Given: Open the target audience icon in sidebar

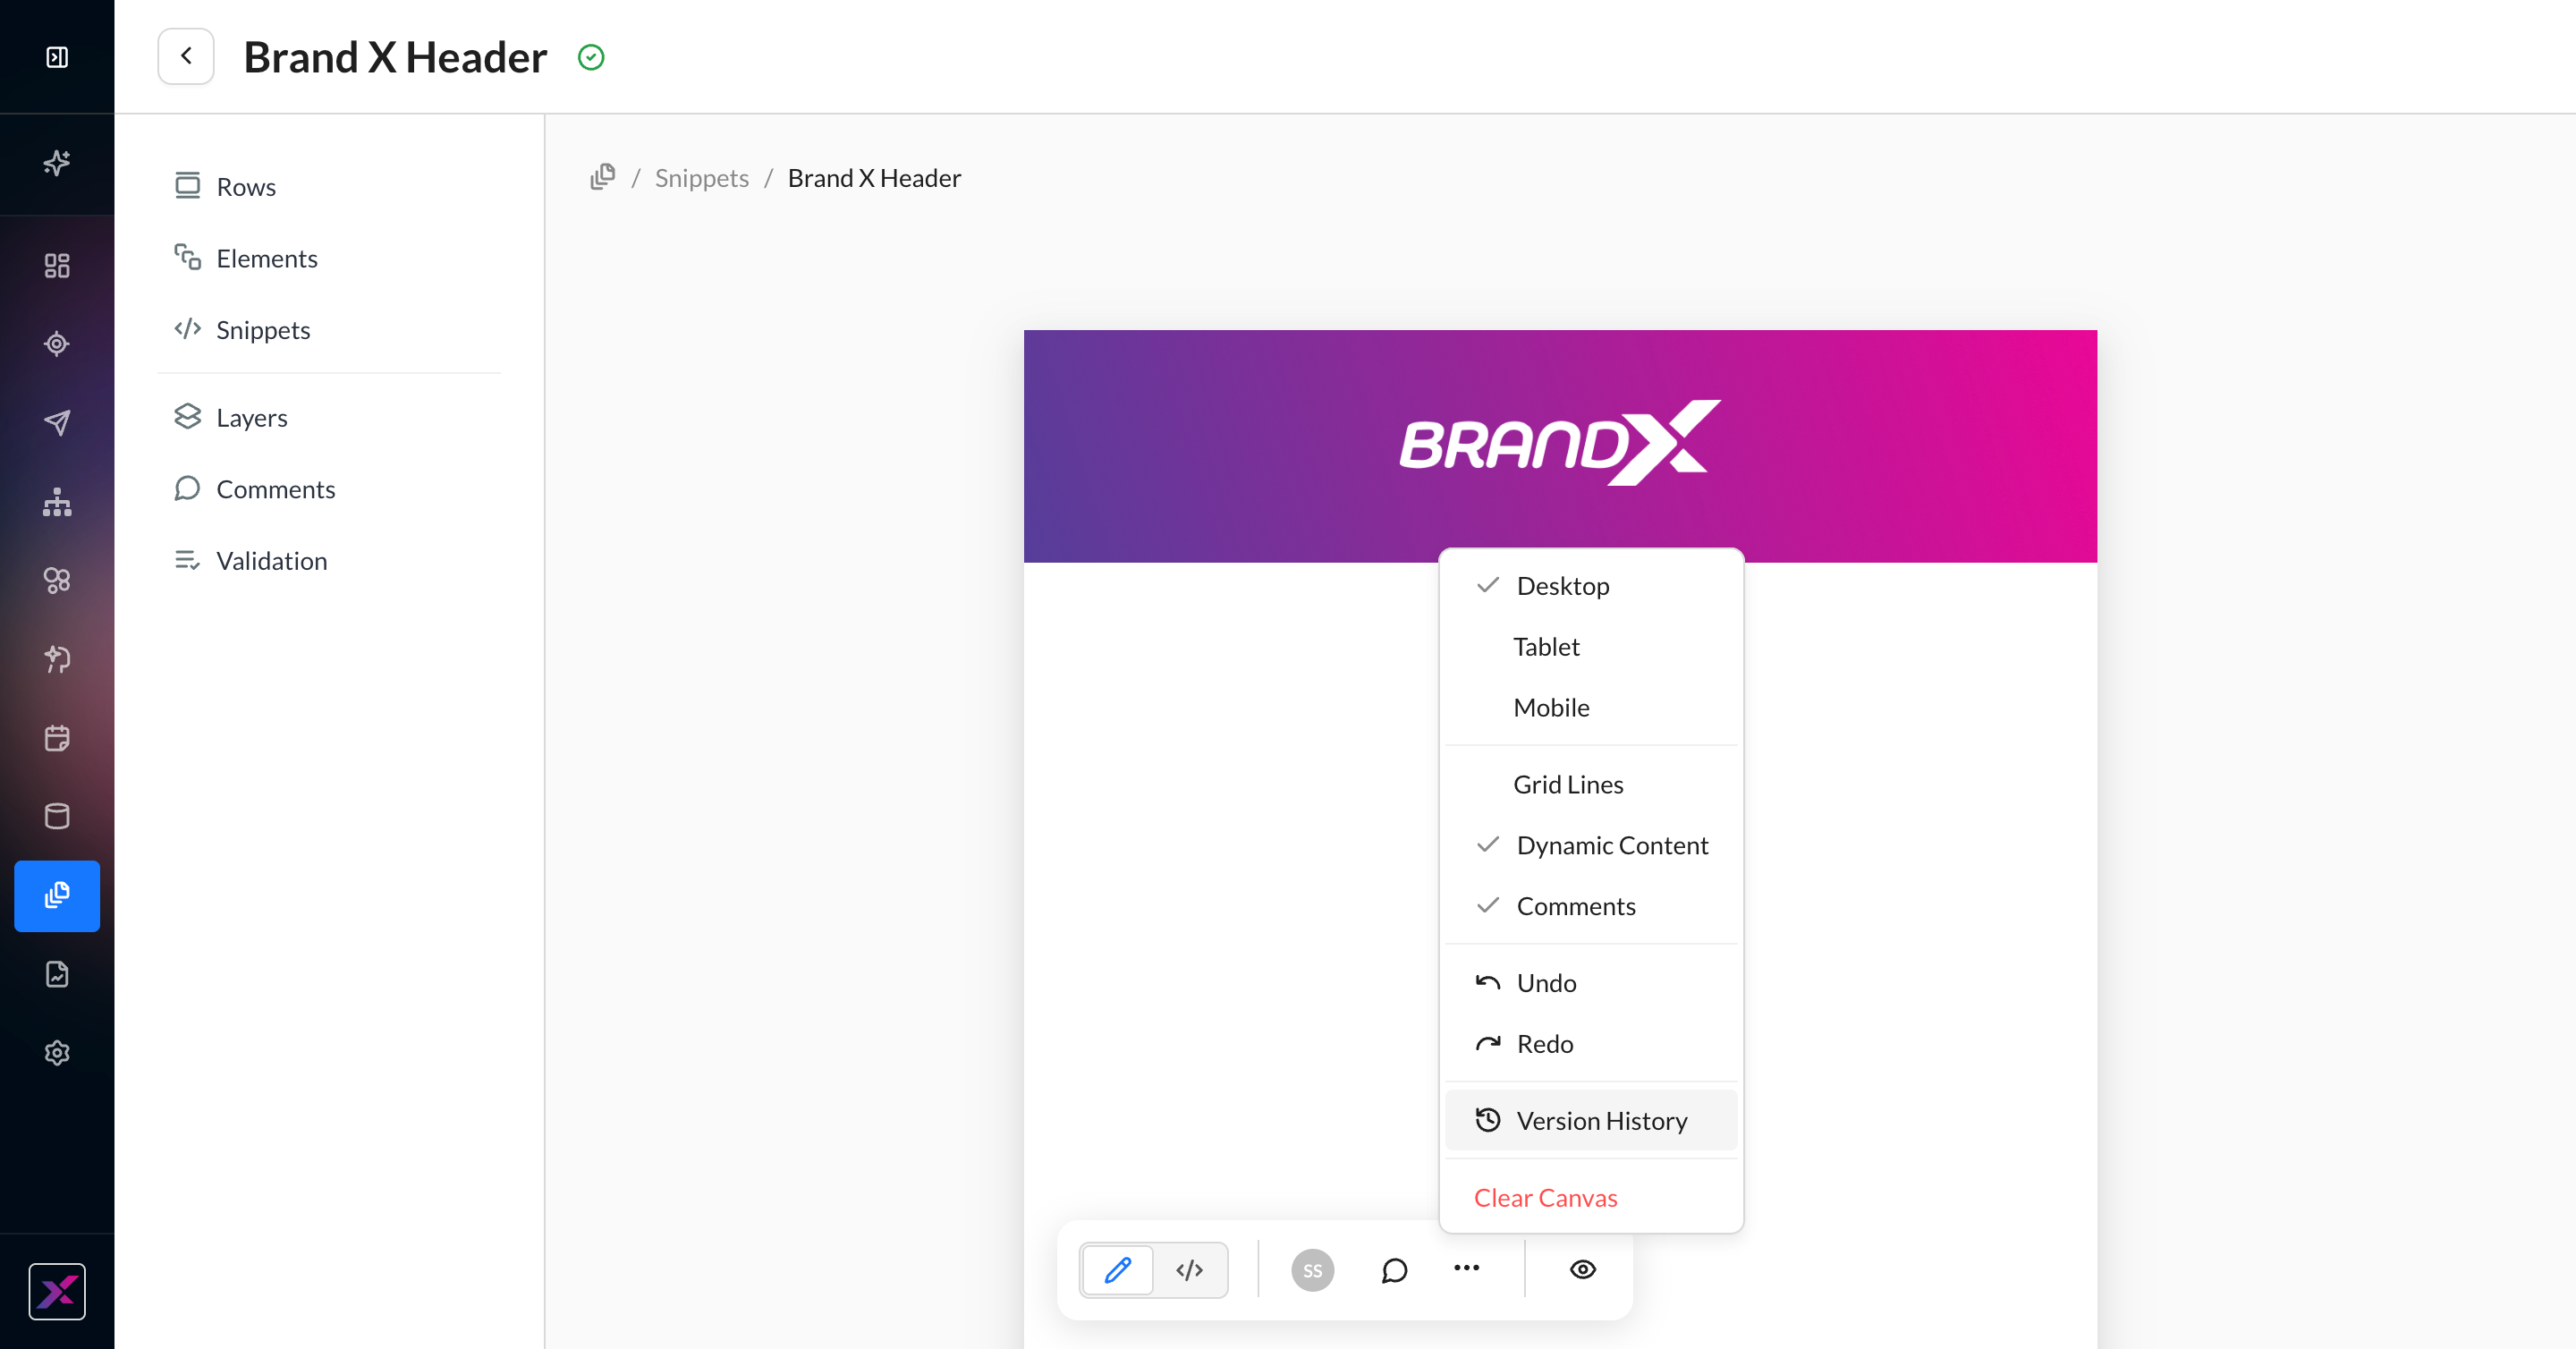Looking at the screenshot, I should 57,344.
